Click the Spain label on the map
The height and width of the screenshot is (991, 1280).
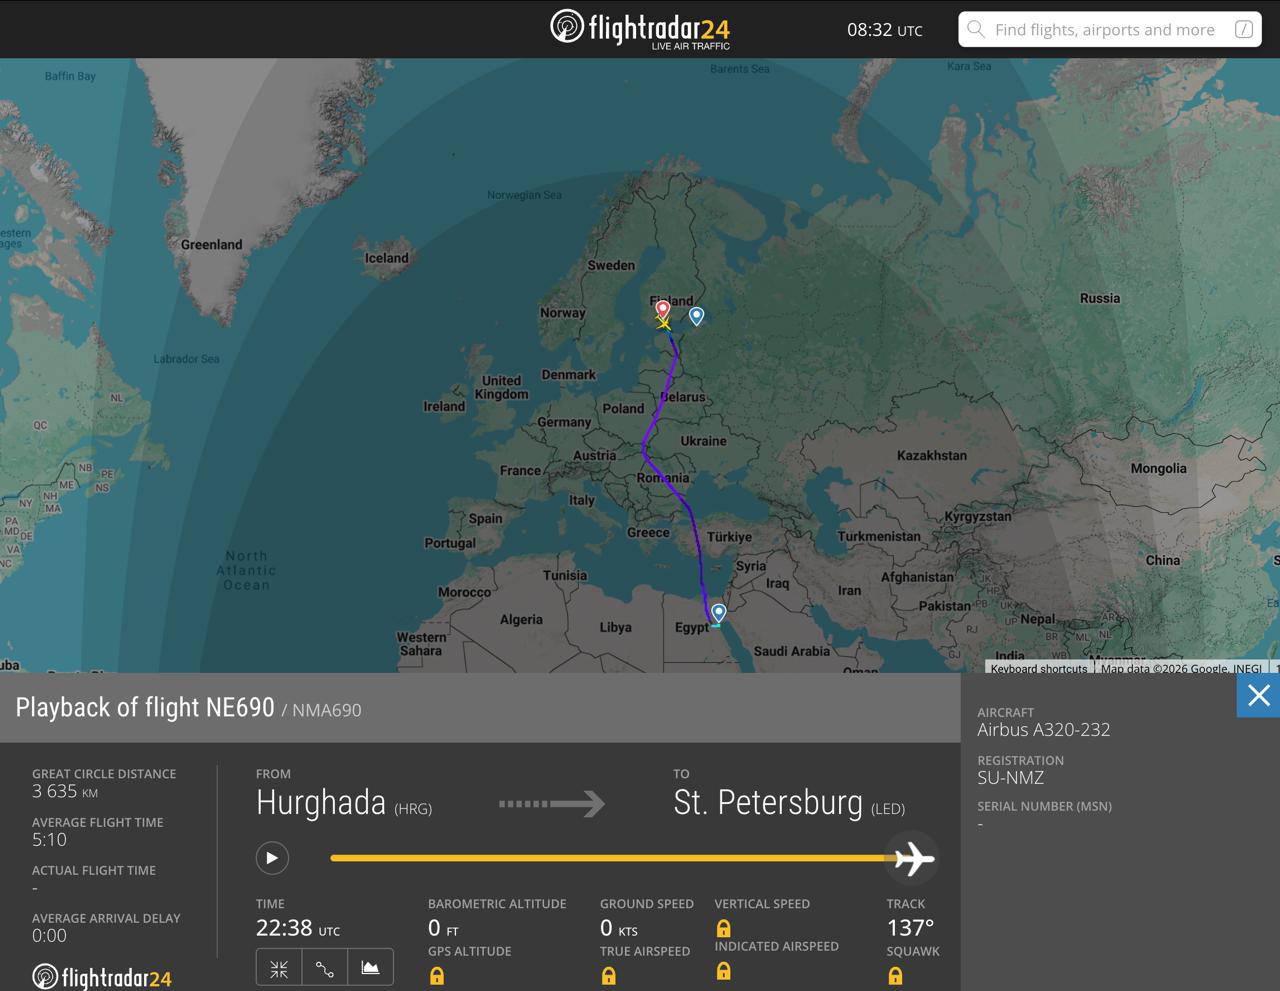pos(485,519)
